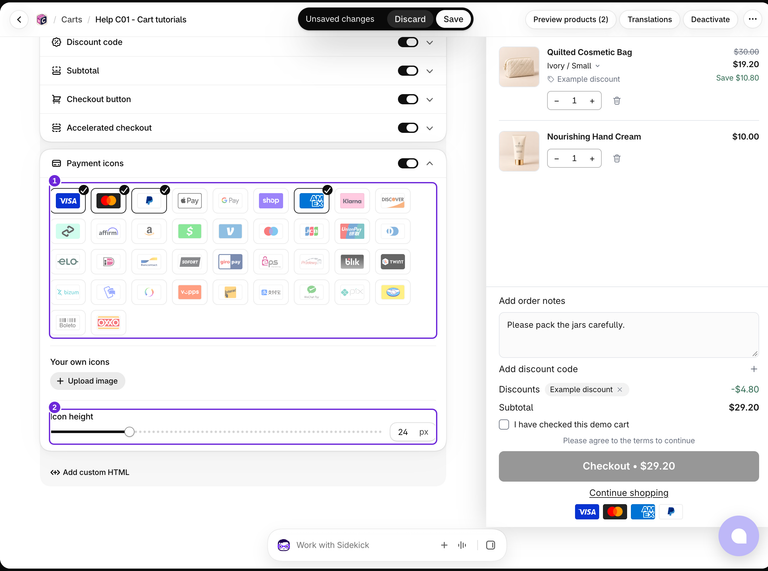Select the Pix payment icon

pyautogui.click(x=352, y=292)
